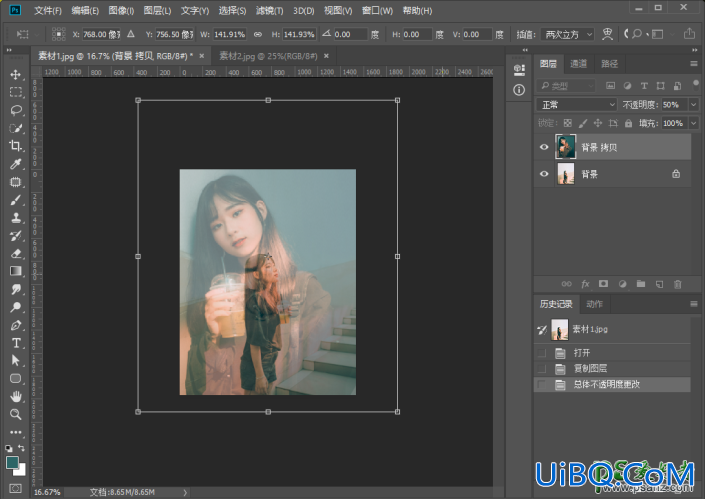
Task: Toggle warp mode icon in options bar
Action: pyautogui.click(x=607, y=34)
